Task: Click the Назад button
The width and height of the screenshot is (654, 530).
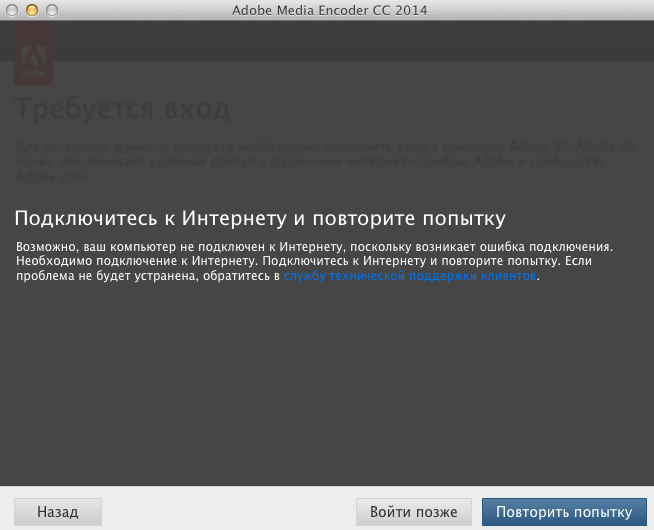Action: click(x=58, y=512)
